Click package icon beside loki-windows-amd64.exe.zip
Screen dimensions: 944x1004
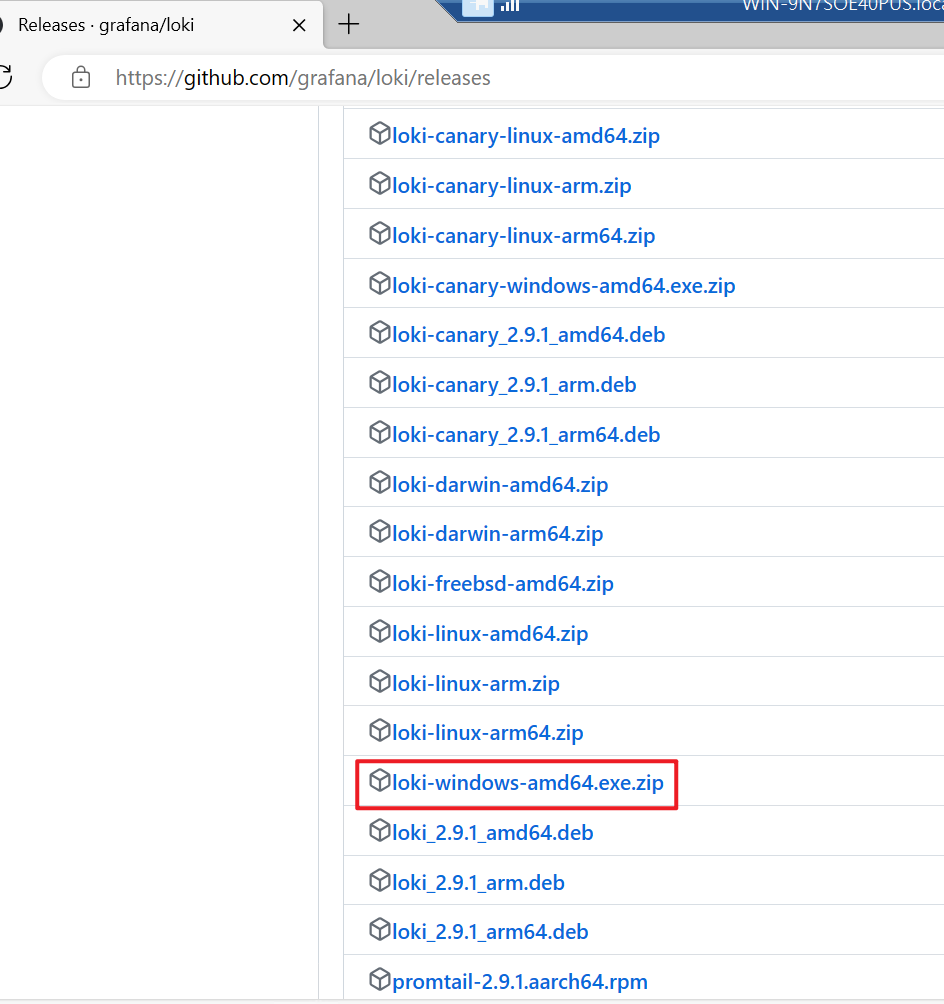coord(380,781)
